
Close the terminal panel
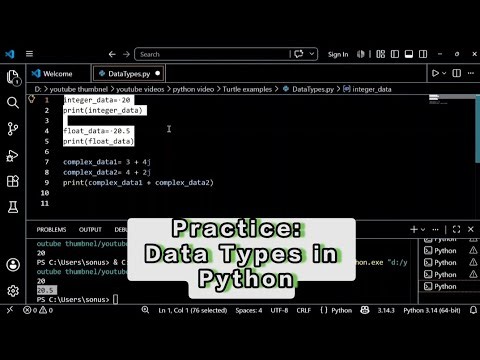tap(471, 229)
